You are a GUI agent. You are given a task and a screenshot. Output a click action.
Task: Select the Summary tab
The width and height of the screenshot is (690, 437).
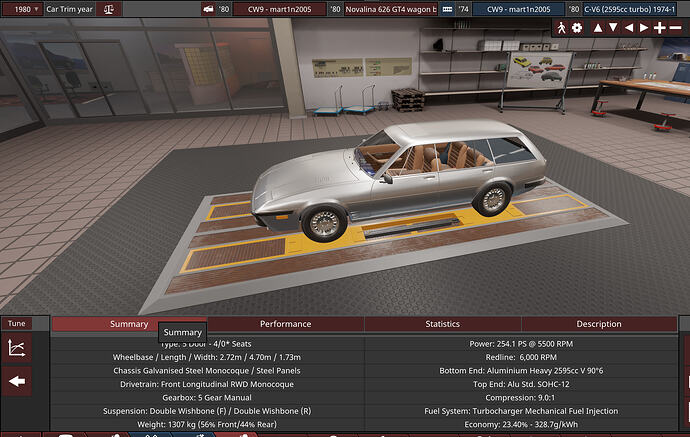click(129, 324)
